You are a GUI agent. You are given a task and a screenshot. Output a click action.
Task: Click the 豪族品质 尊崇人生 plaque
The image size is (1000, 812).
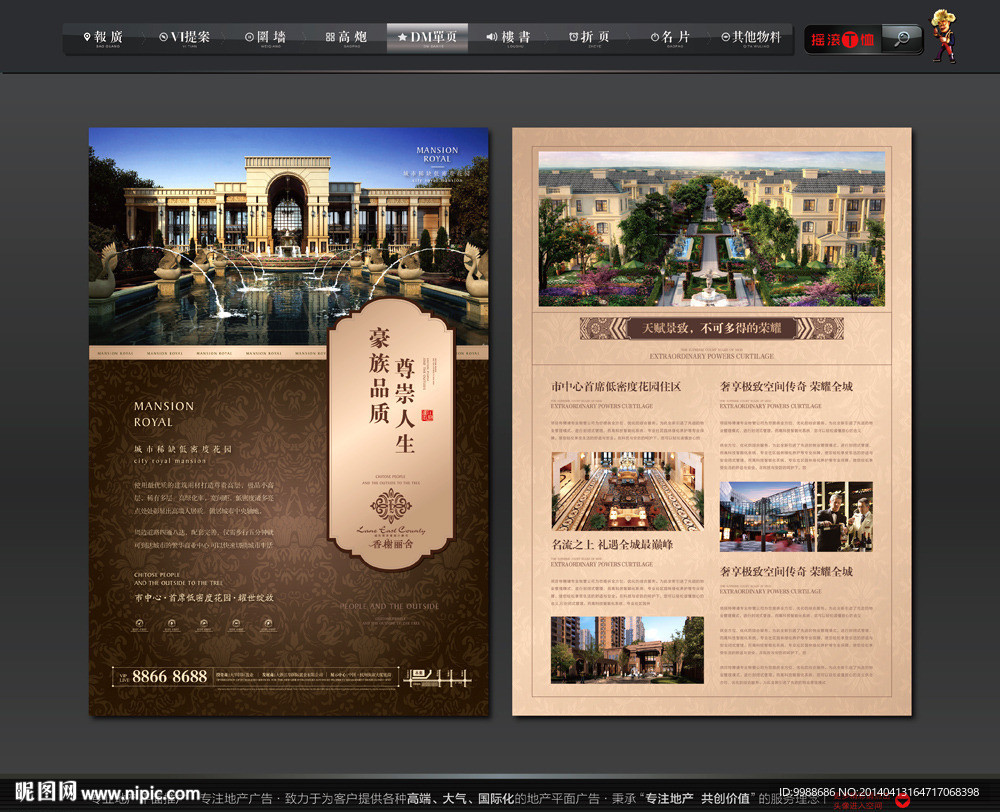pos(391,434)
